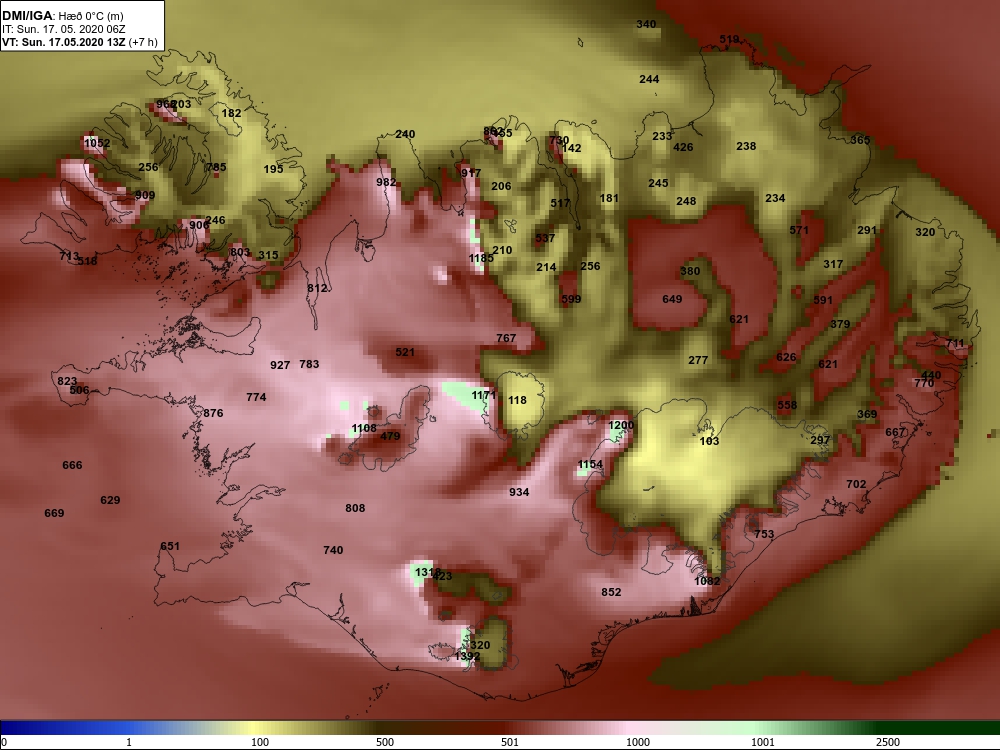Image resolution: width=1000 pixels, height=750 pixels.
Task: Click the map value '651'
Action: 170,547
